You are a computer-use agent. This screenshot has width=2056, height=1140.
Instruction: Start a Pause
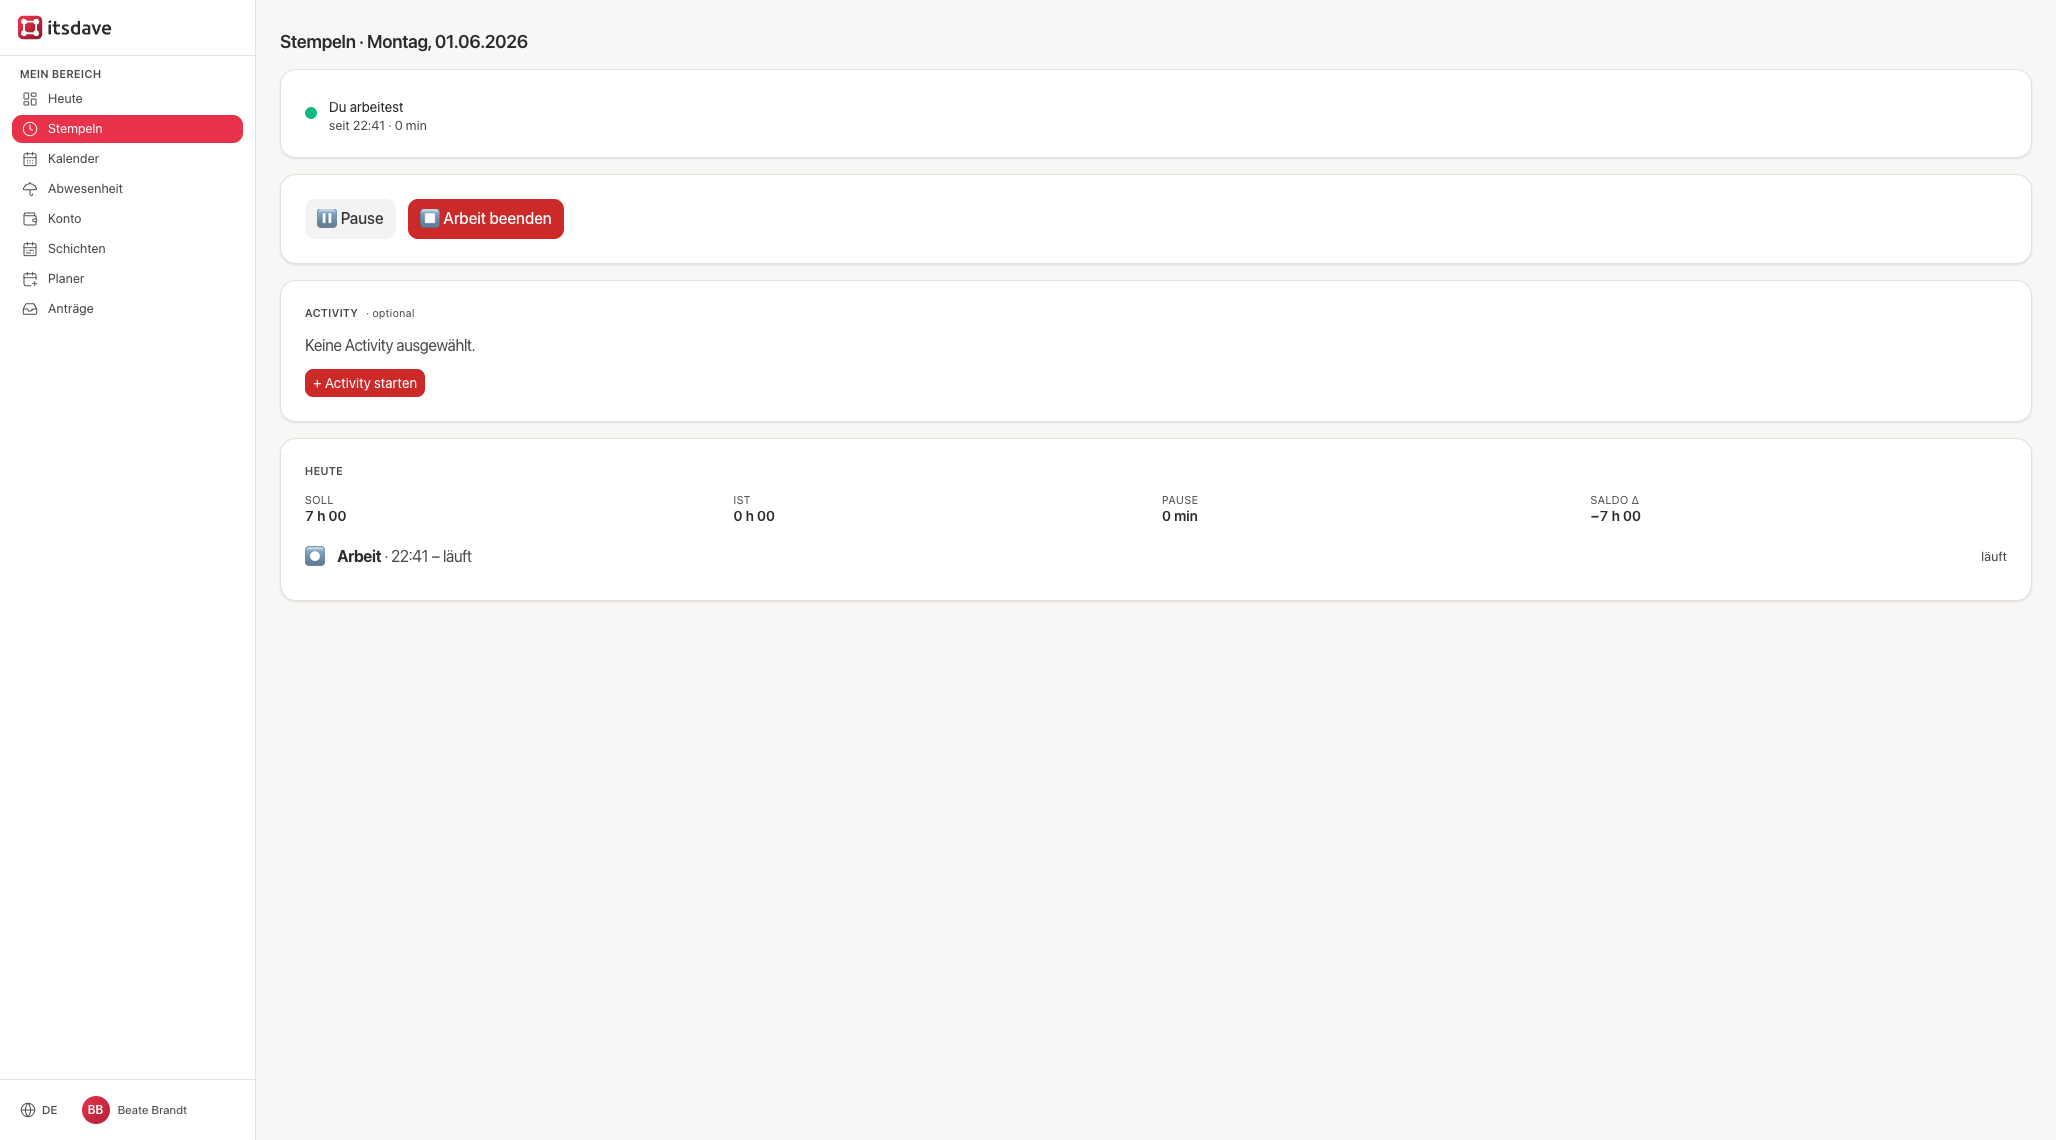click(x=350, y=219)
